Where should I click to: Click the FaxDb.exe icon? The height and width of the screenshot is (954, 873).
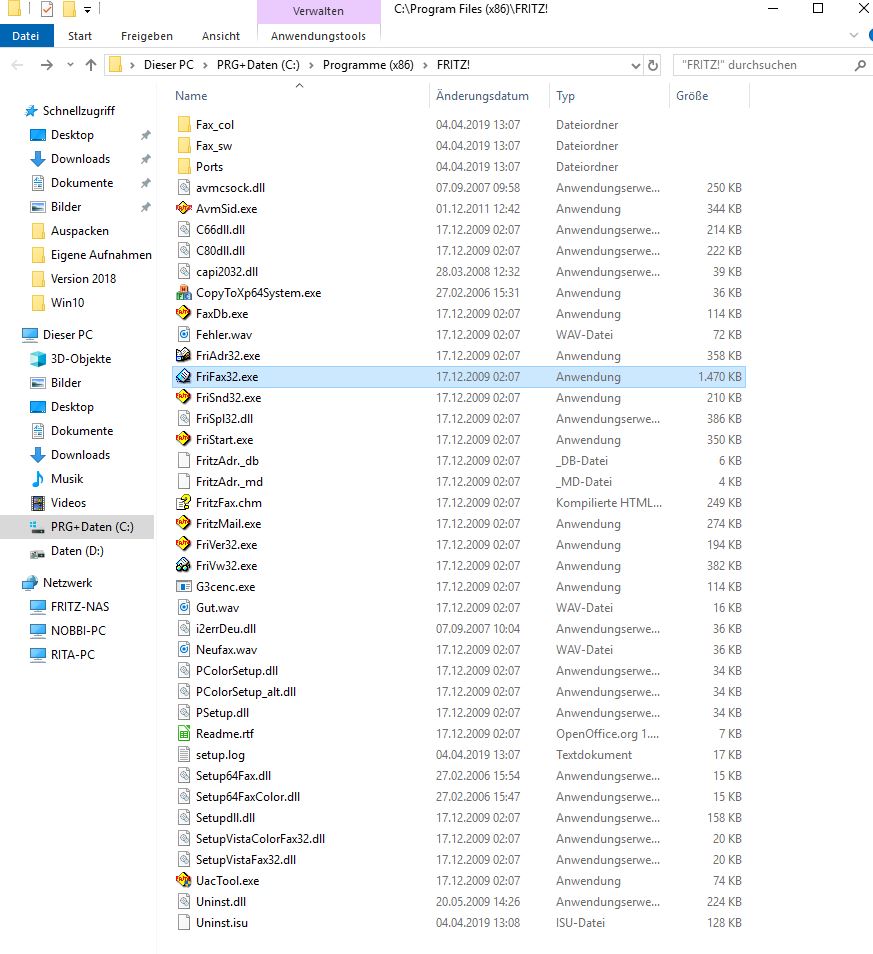coord(183,313)
